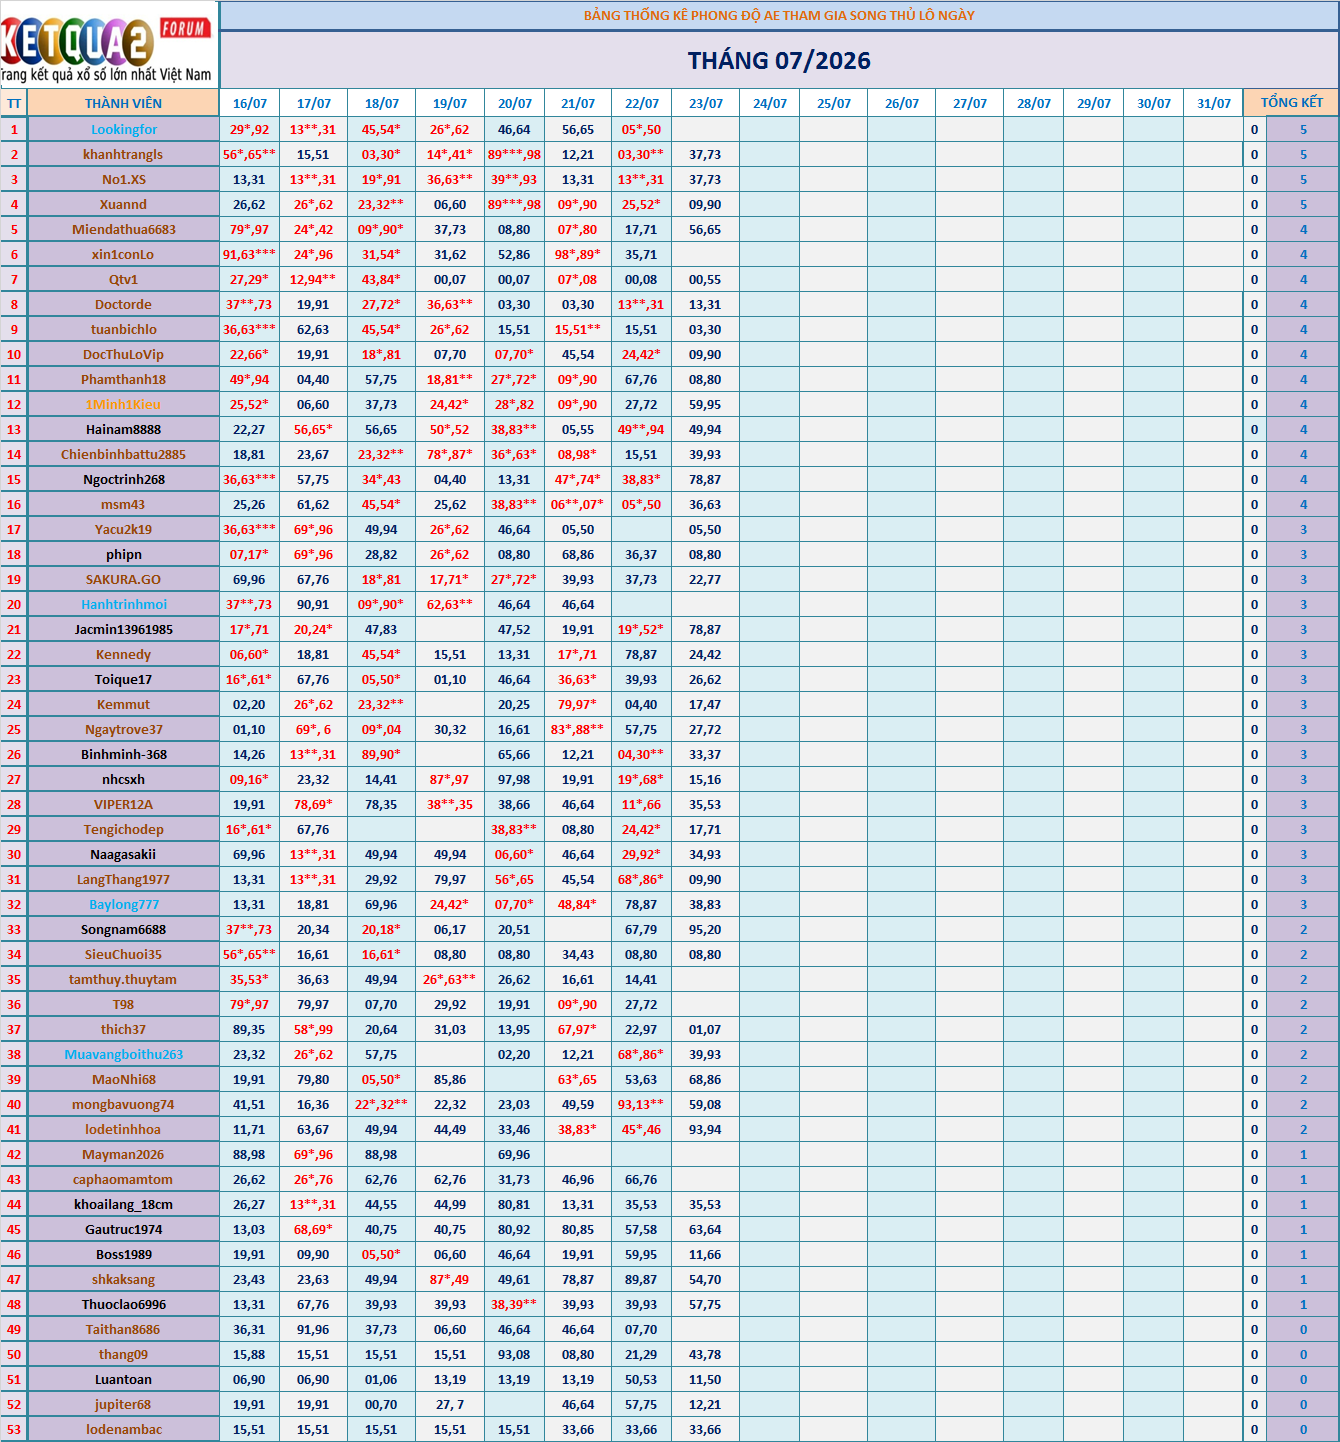Select member Doctorde
The image size is (1340, 1442).
(x=124, y=304)
